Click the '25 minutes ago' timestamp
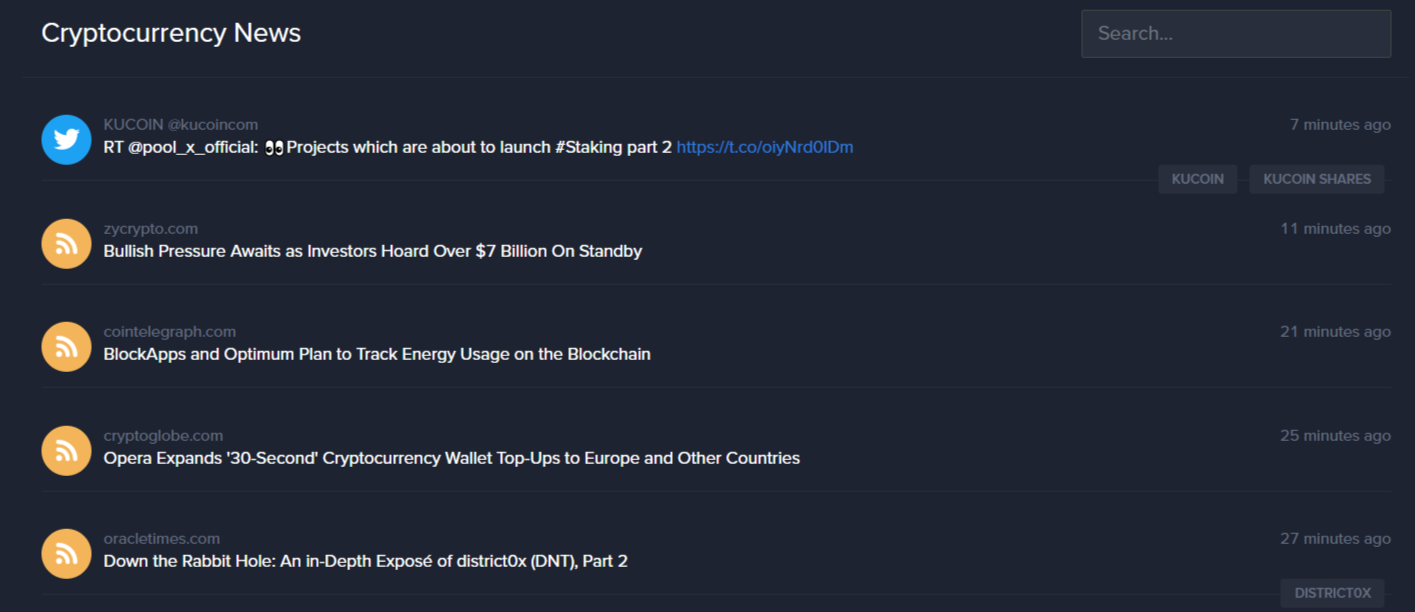This screenshot has height=612, width=1415. [1336, 436]
